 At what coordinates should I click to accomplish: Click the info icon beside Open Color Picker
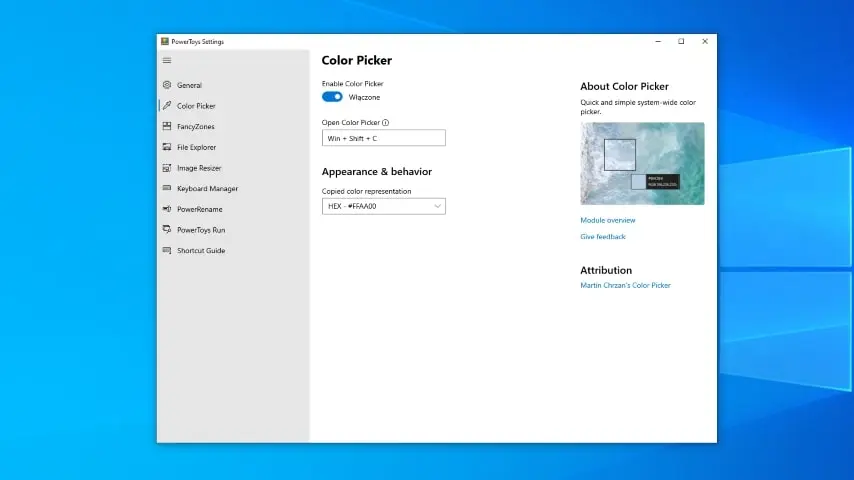point(386,123)
